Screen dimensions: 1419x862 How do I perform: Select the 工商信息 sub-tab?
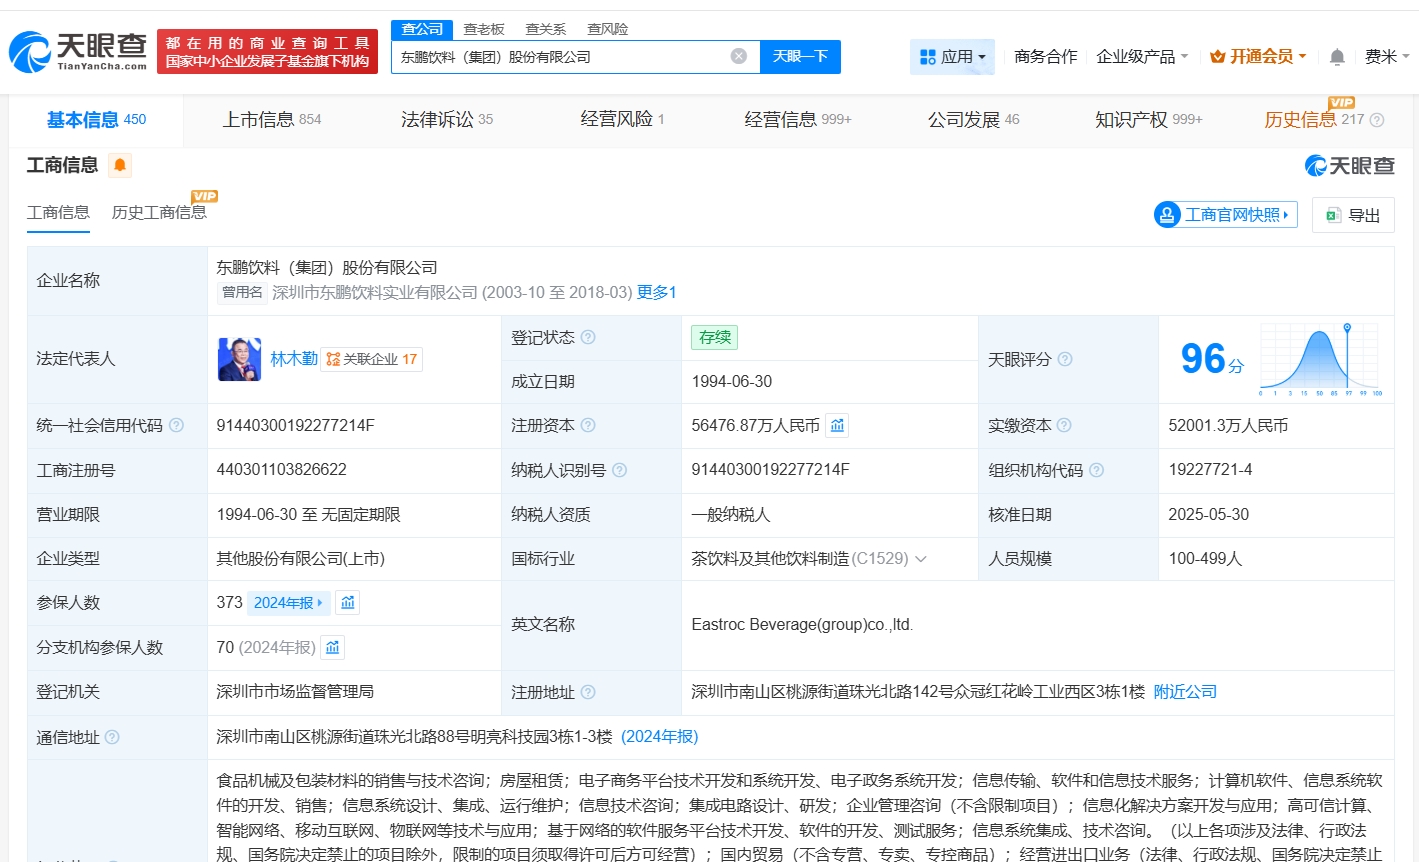tap(58, 212)
